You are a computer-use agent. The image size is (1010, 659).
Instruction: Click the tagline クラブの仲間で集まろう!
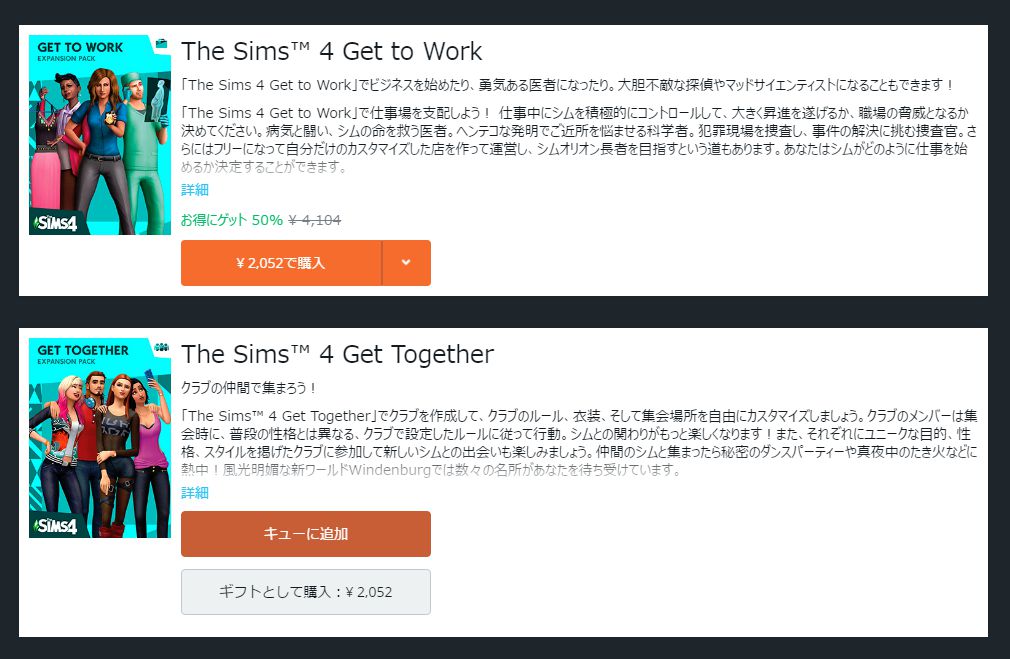coord(249,388)
